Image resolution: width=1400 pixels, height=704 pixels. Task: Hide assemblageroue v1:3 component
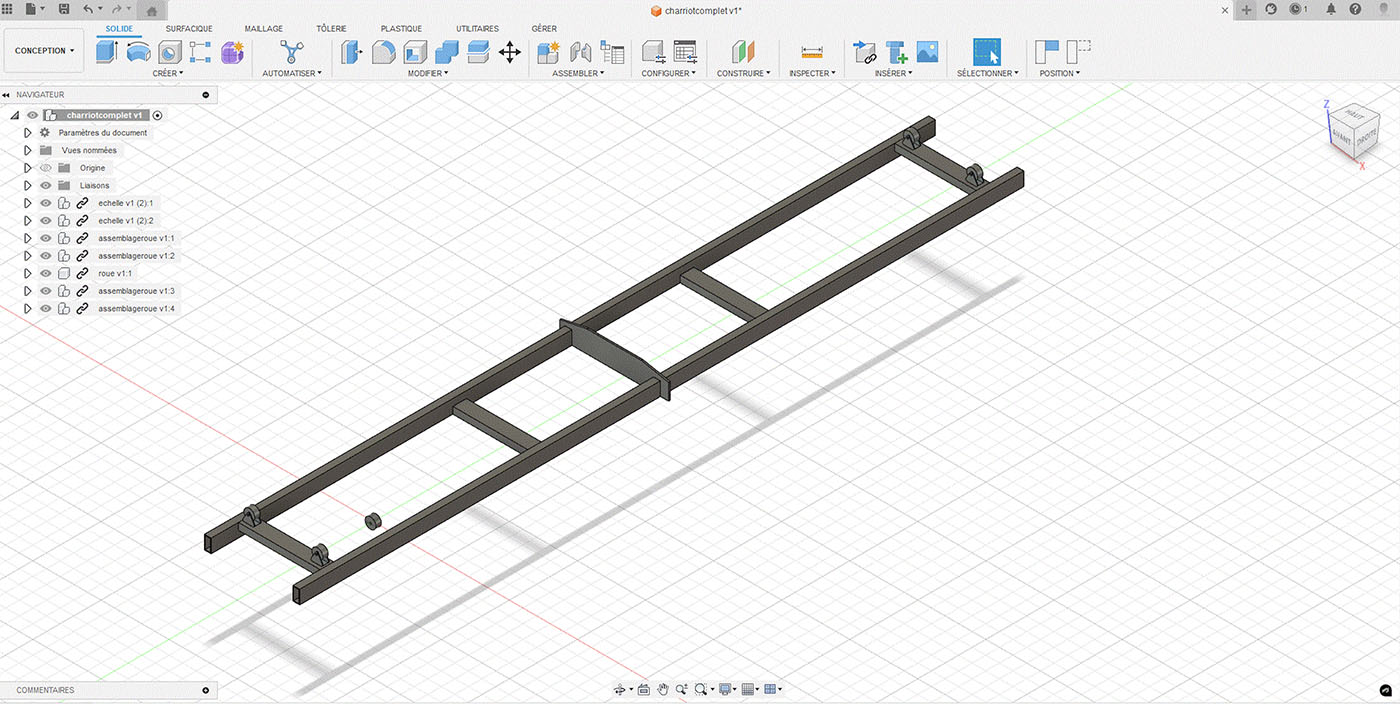pyautogui.click(x=46, y=291)
